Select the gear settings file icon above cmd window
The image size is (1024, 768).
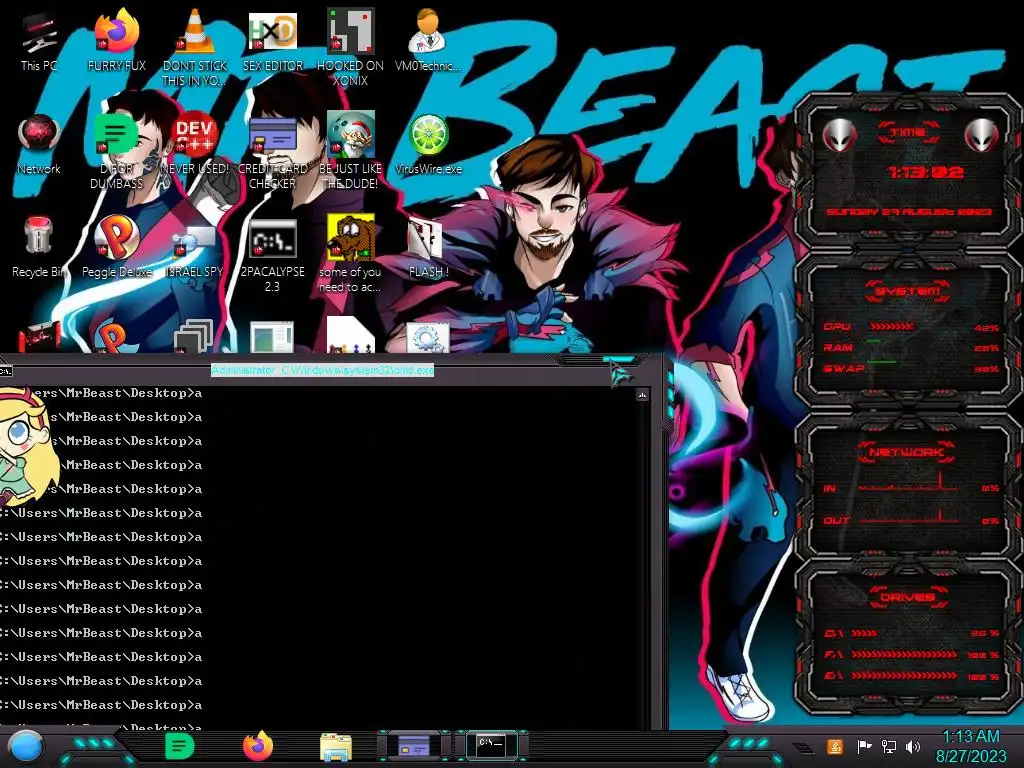click(428, 337)
